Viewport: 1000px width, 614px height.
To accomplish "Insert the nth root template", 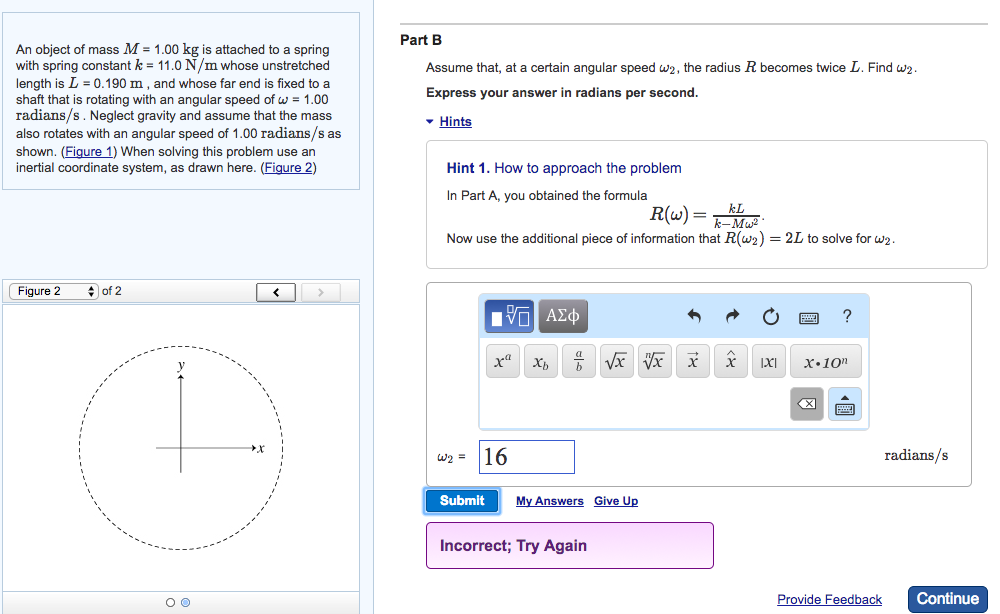I will [654, 361].
